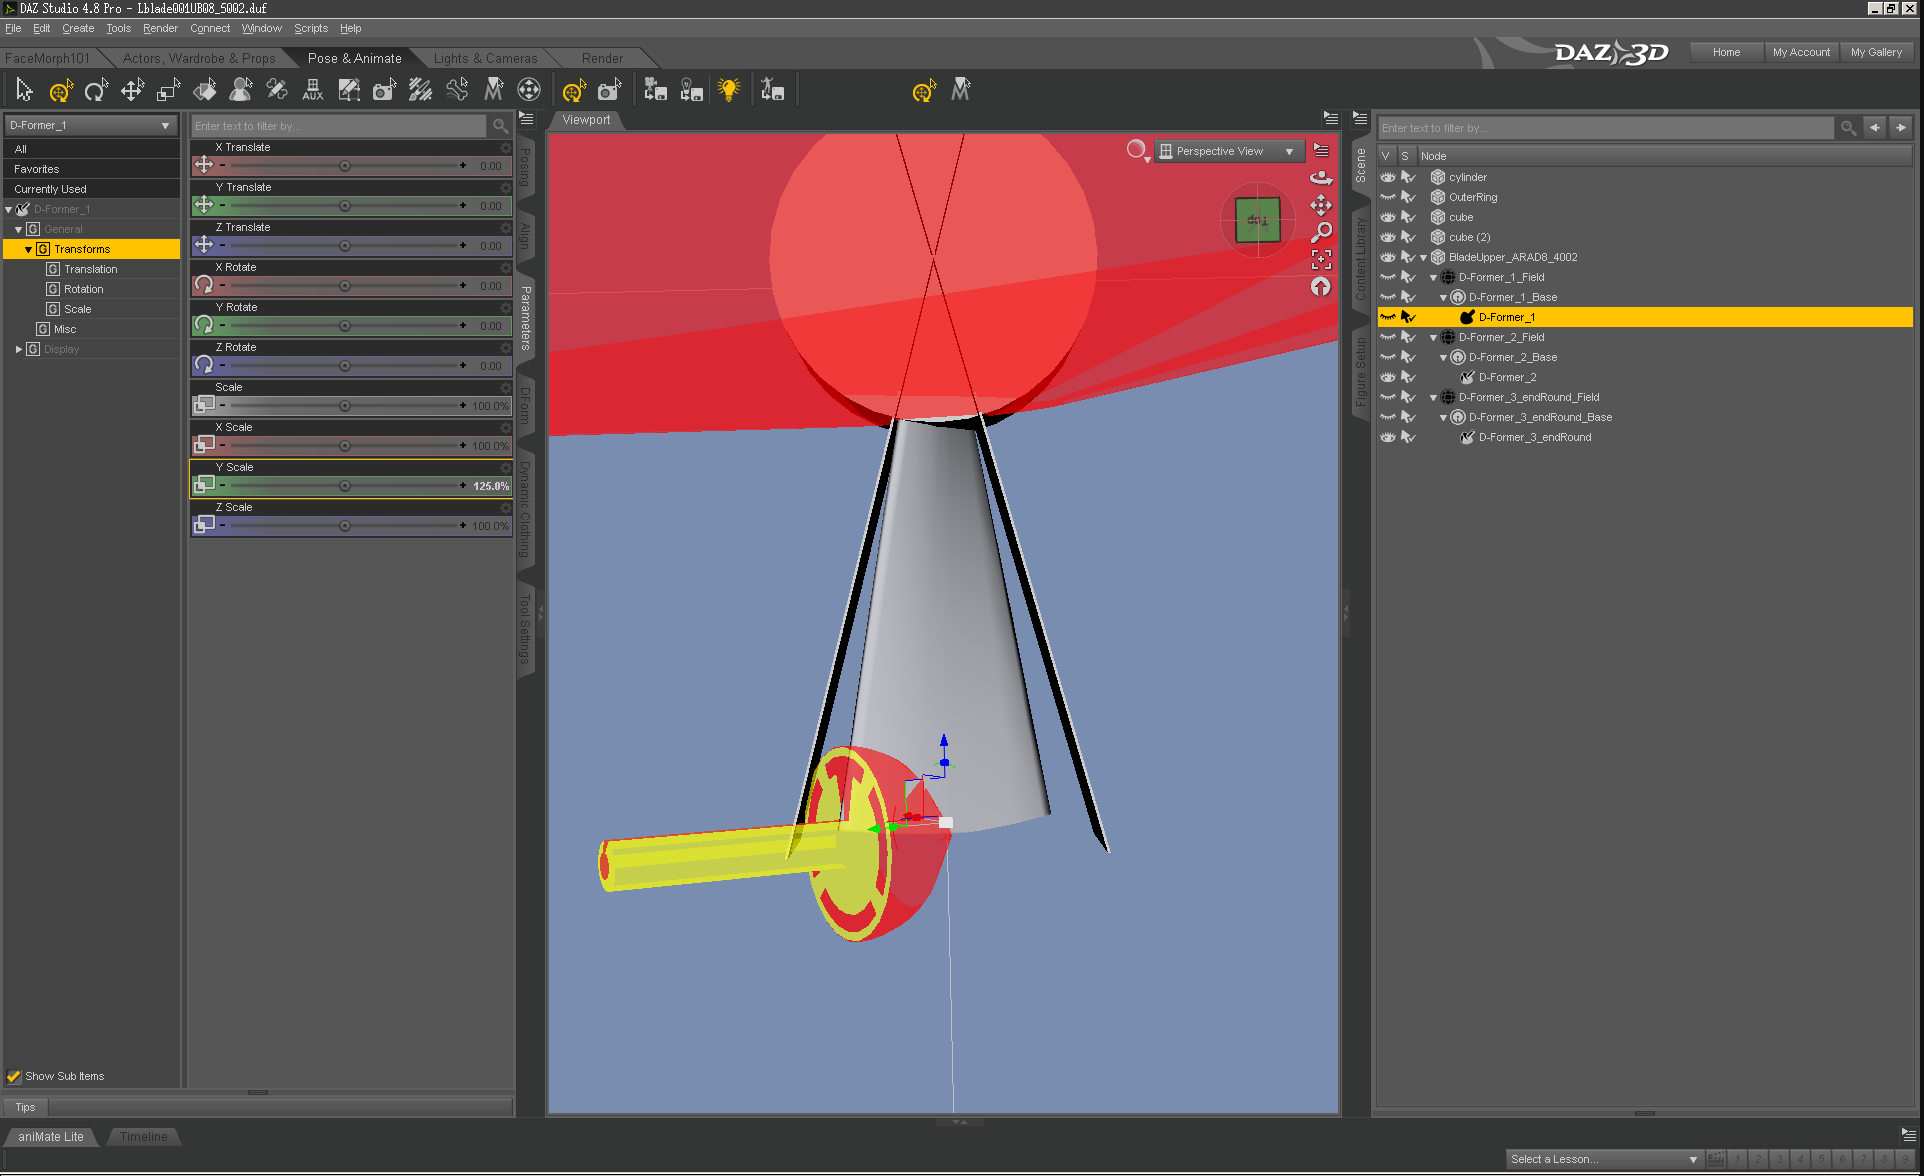Uncheck Show Sub Items checkbox
The height and width of the screenshot is (1176, 1924).
pyautogui.click(x=14, y=1076)
